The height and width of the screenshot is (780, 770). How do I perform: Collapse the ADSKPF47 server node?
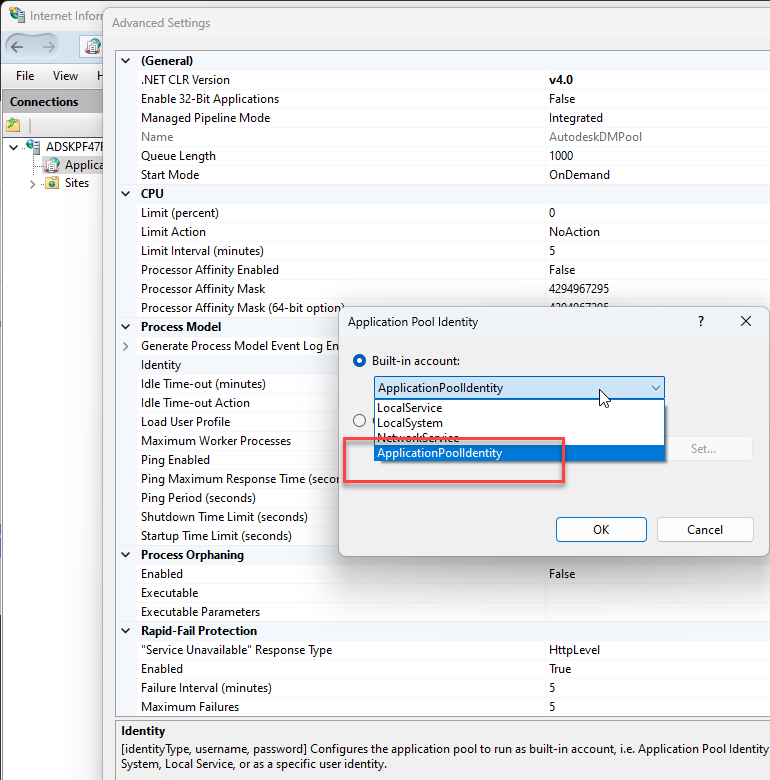[x=14, y=147]
